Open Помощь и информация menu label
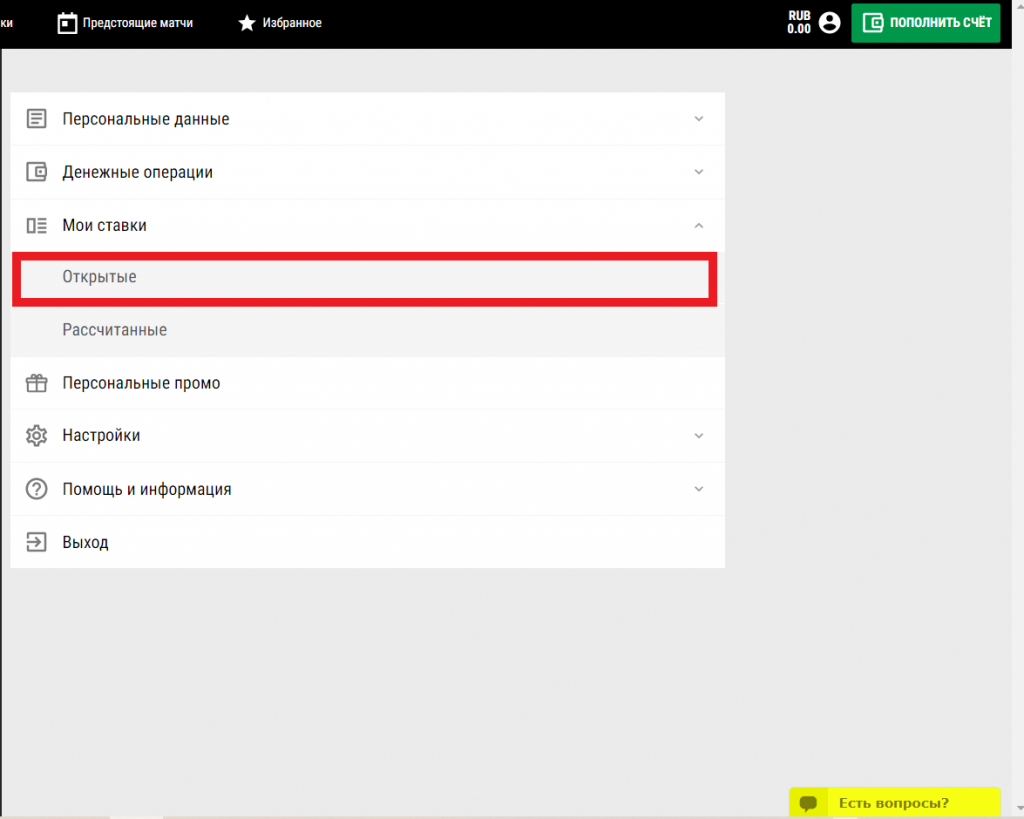The height and width of the screenshot is (819, 1024). (x=147, y=489)
